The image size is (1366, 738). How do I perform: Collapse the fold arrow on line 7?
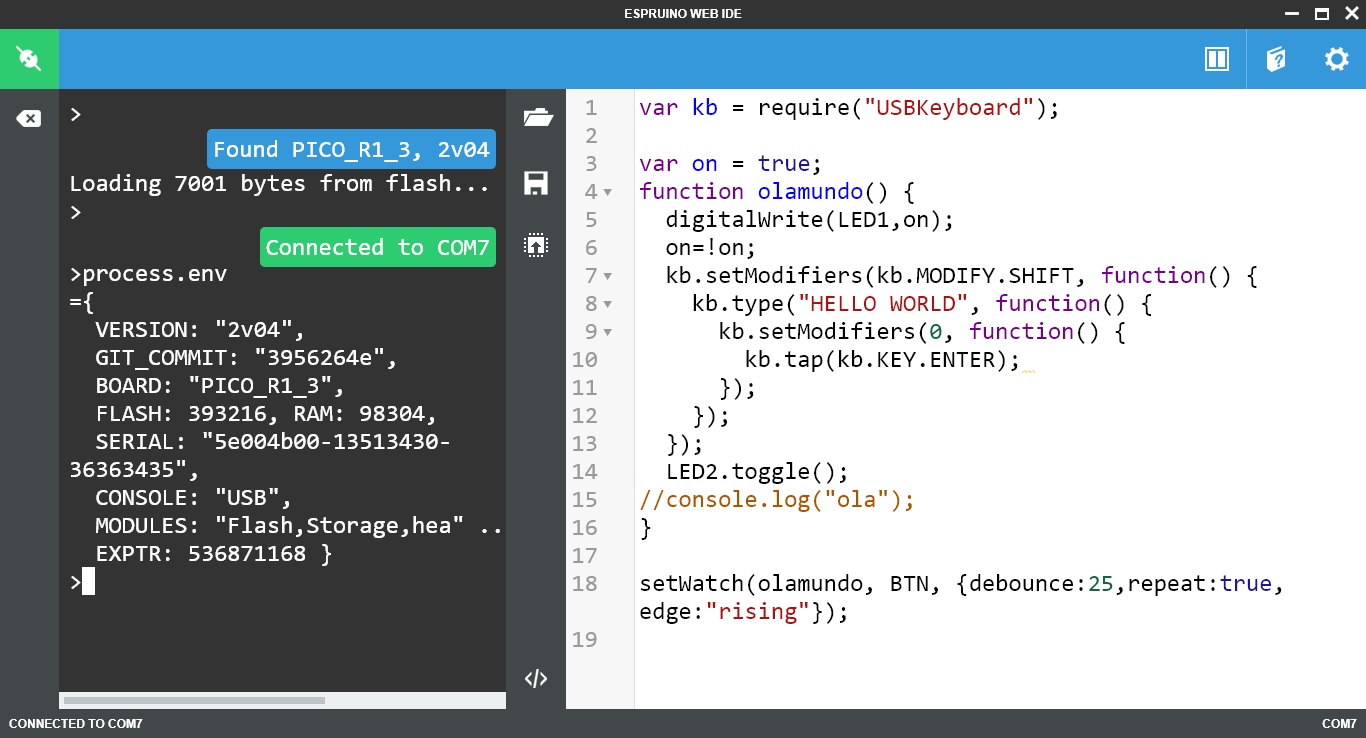(608, 276)
